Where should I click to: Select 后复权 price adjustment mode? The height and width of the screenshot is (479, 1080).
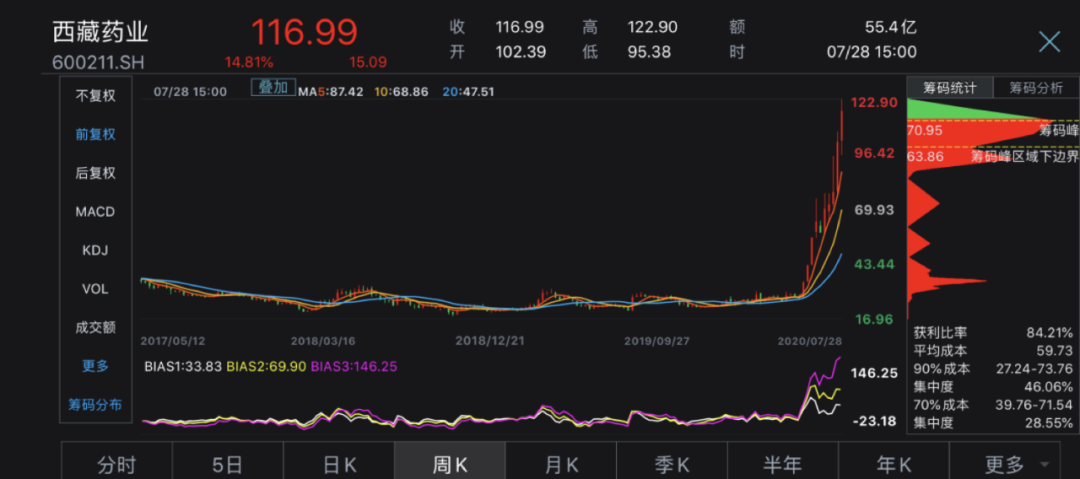point(95,173)
